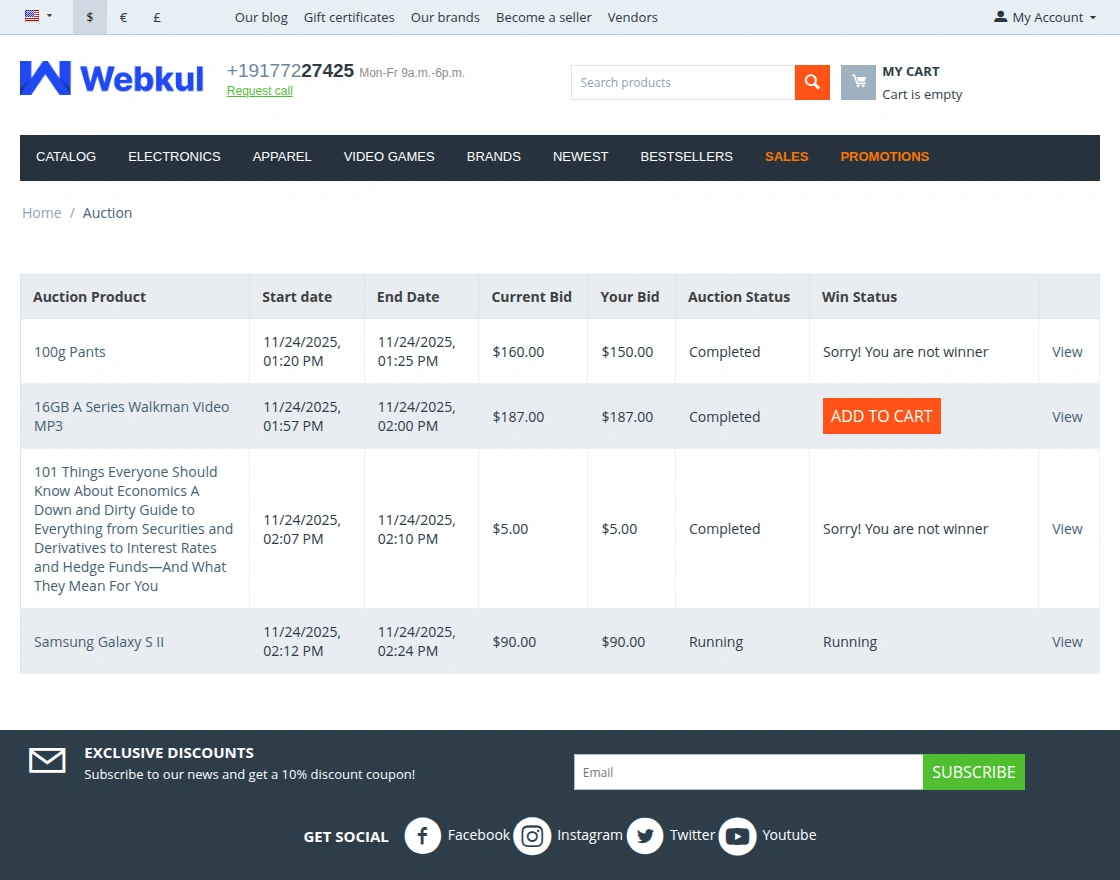Viewport: 1120px width, 880px height.
Task: Add the Walkman MP3 auction win to cart
Action: tap(881, 414)
